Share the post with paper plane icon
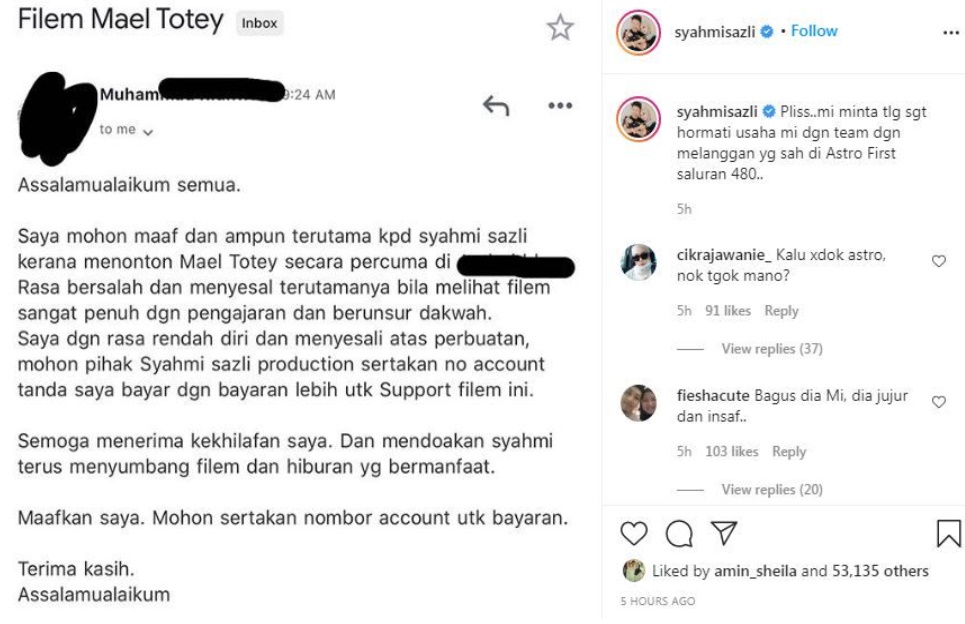965x624 pixels. click(x=724, y=533)
